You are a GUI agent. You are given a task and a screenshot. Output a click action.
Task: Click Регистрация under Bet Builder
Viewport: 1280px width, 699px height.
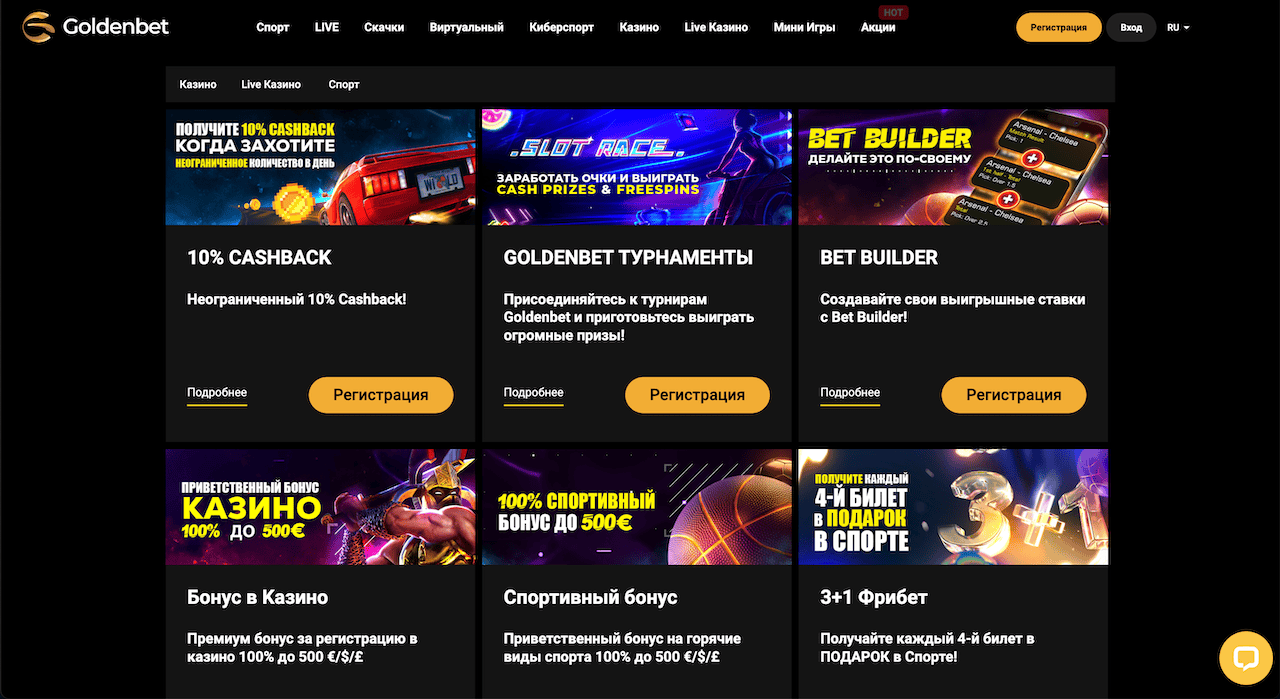1013,395
